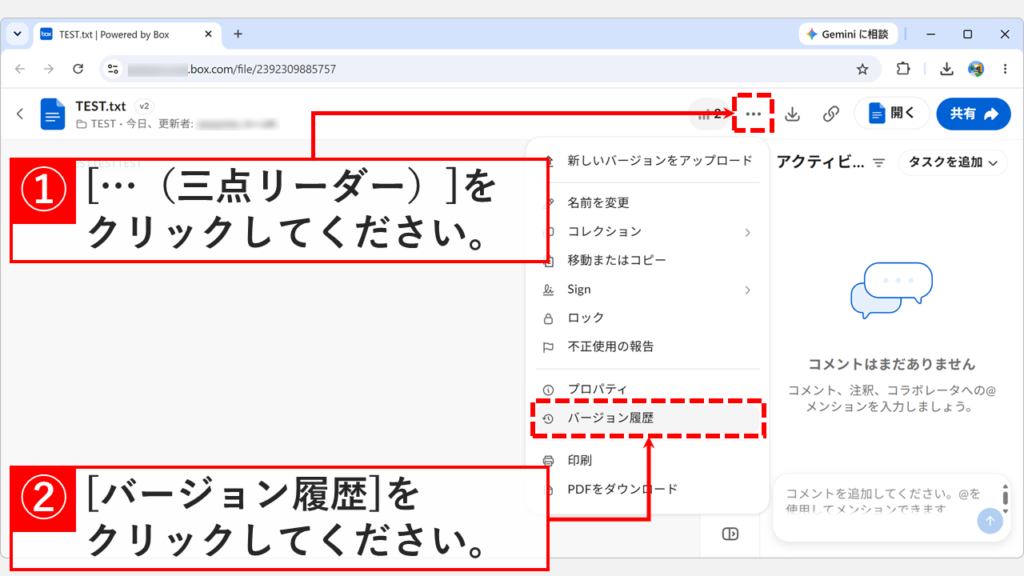Open the タスクを追加 dropdown

pos(953,162)
